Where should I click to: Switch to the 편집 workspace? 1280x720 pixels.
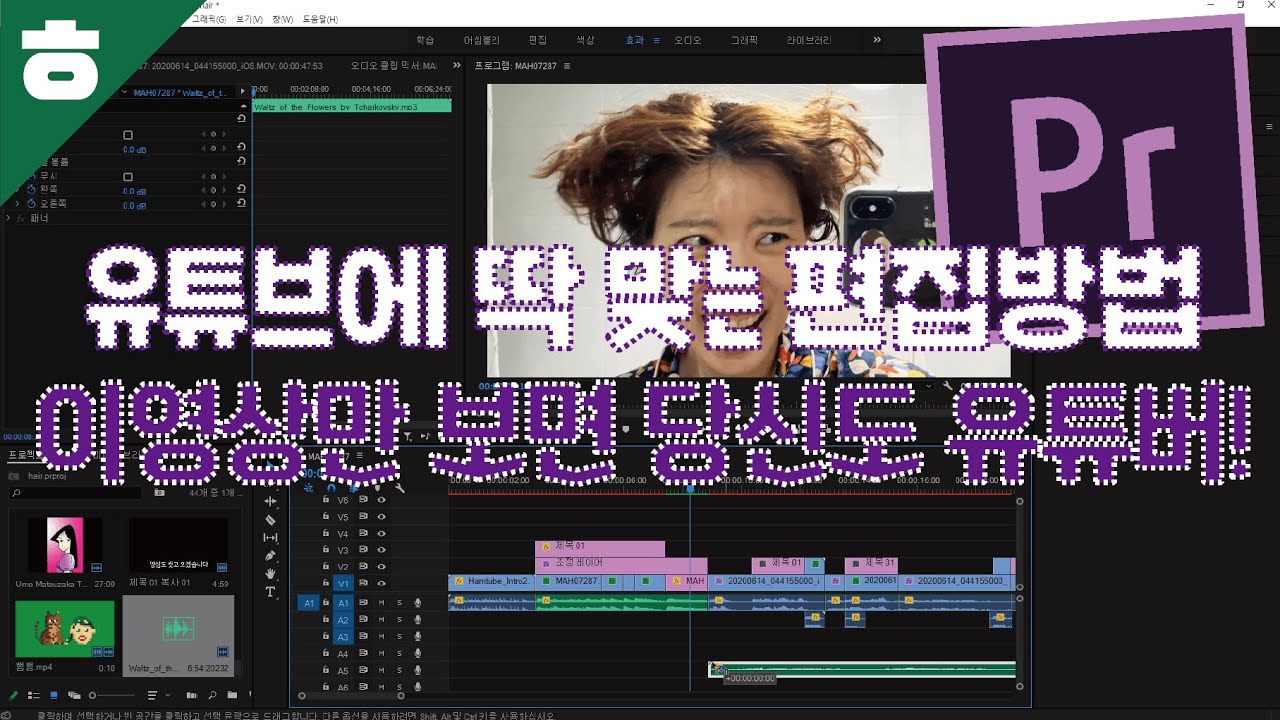(537, 40)
